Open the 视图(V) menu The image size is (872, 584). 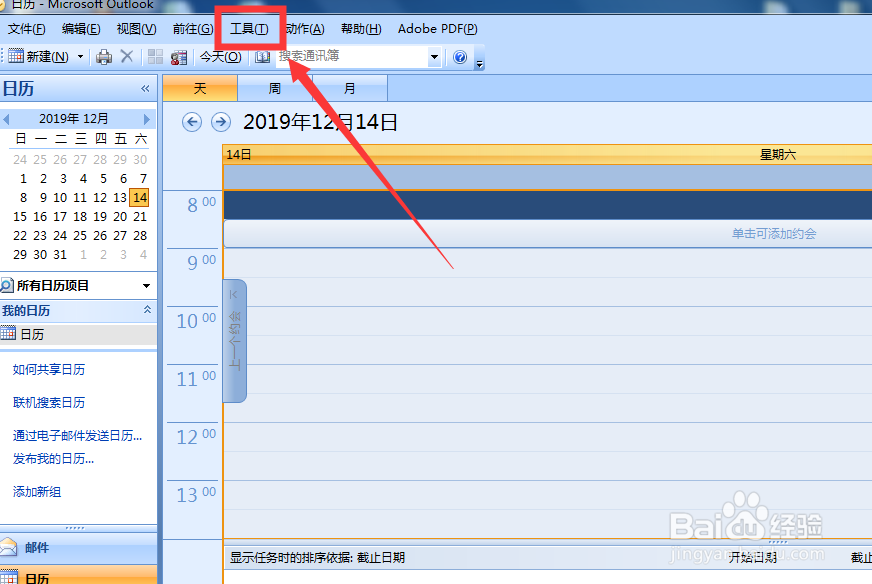click(136, 29)
